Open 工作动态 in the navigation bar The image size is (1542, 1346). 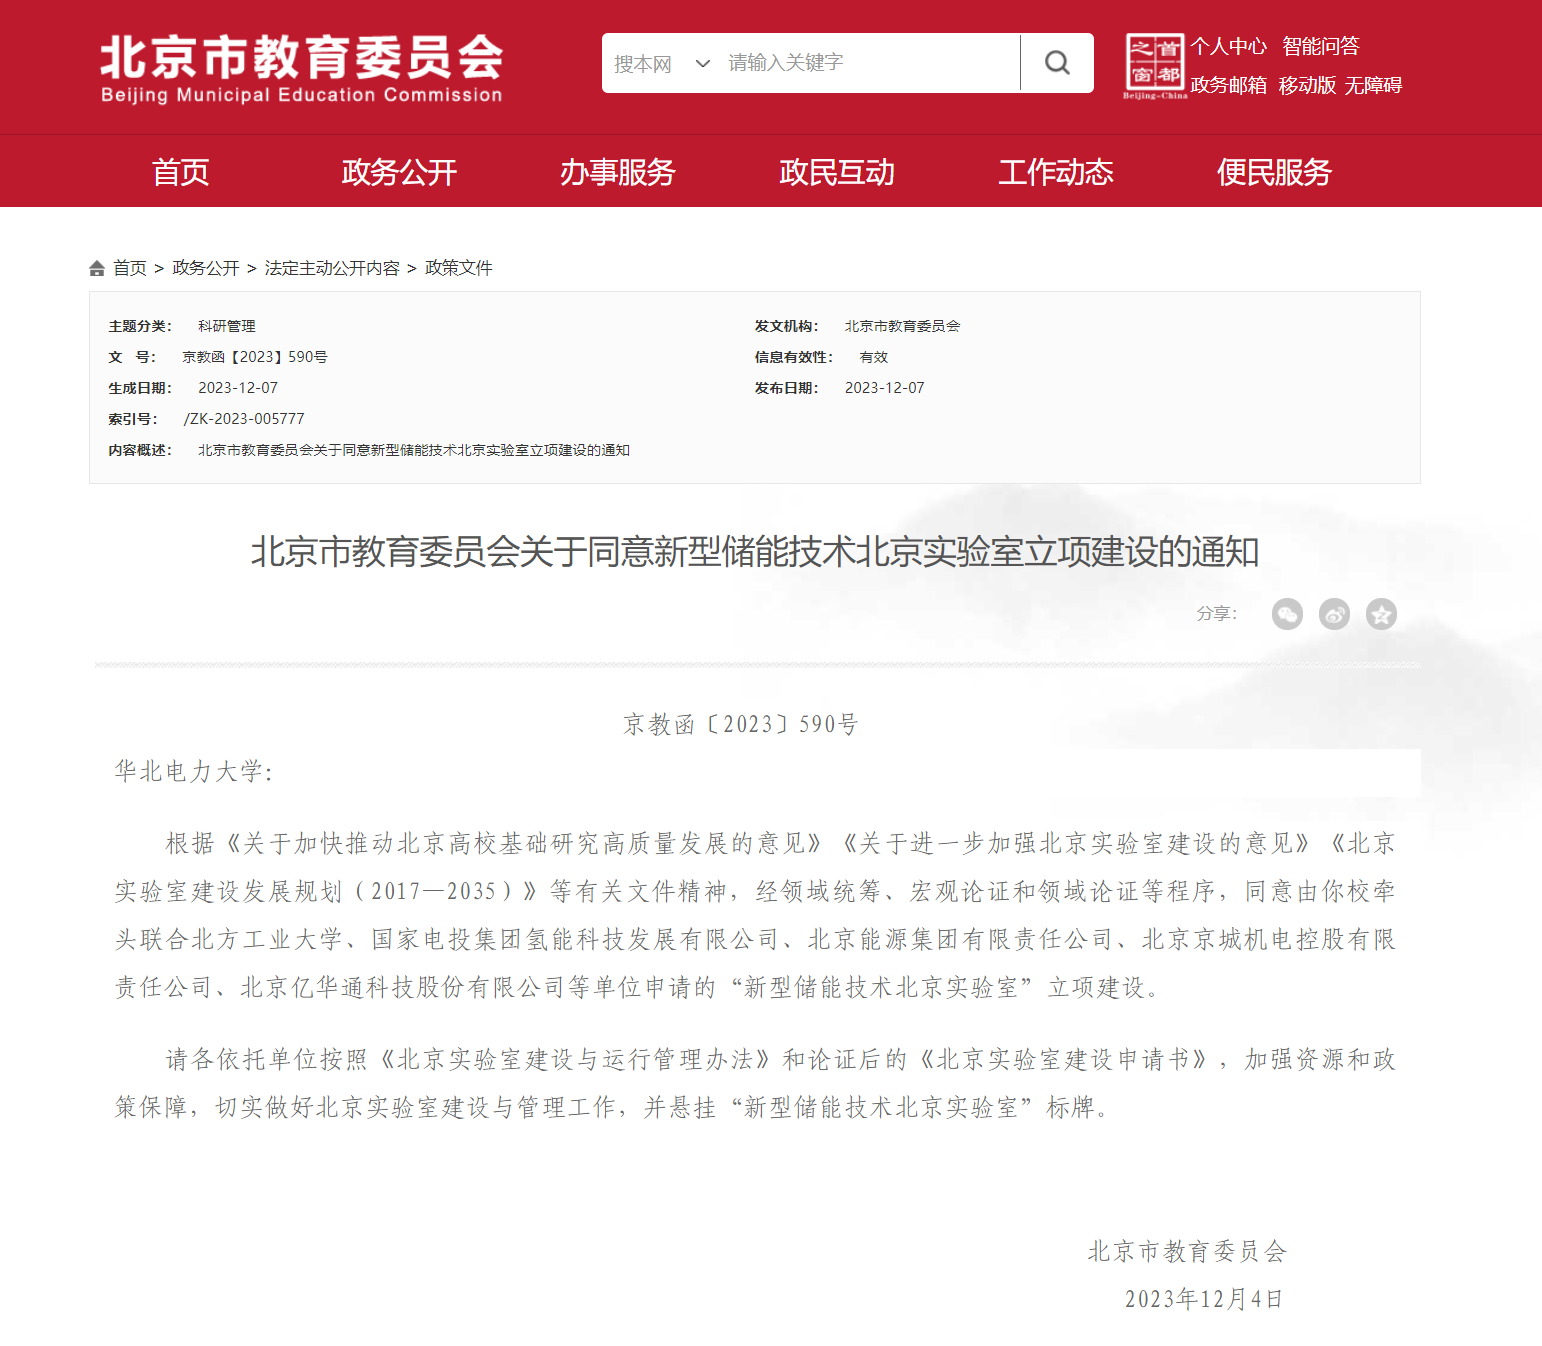[1055, 172]
